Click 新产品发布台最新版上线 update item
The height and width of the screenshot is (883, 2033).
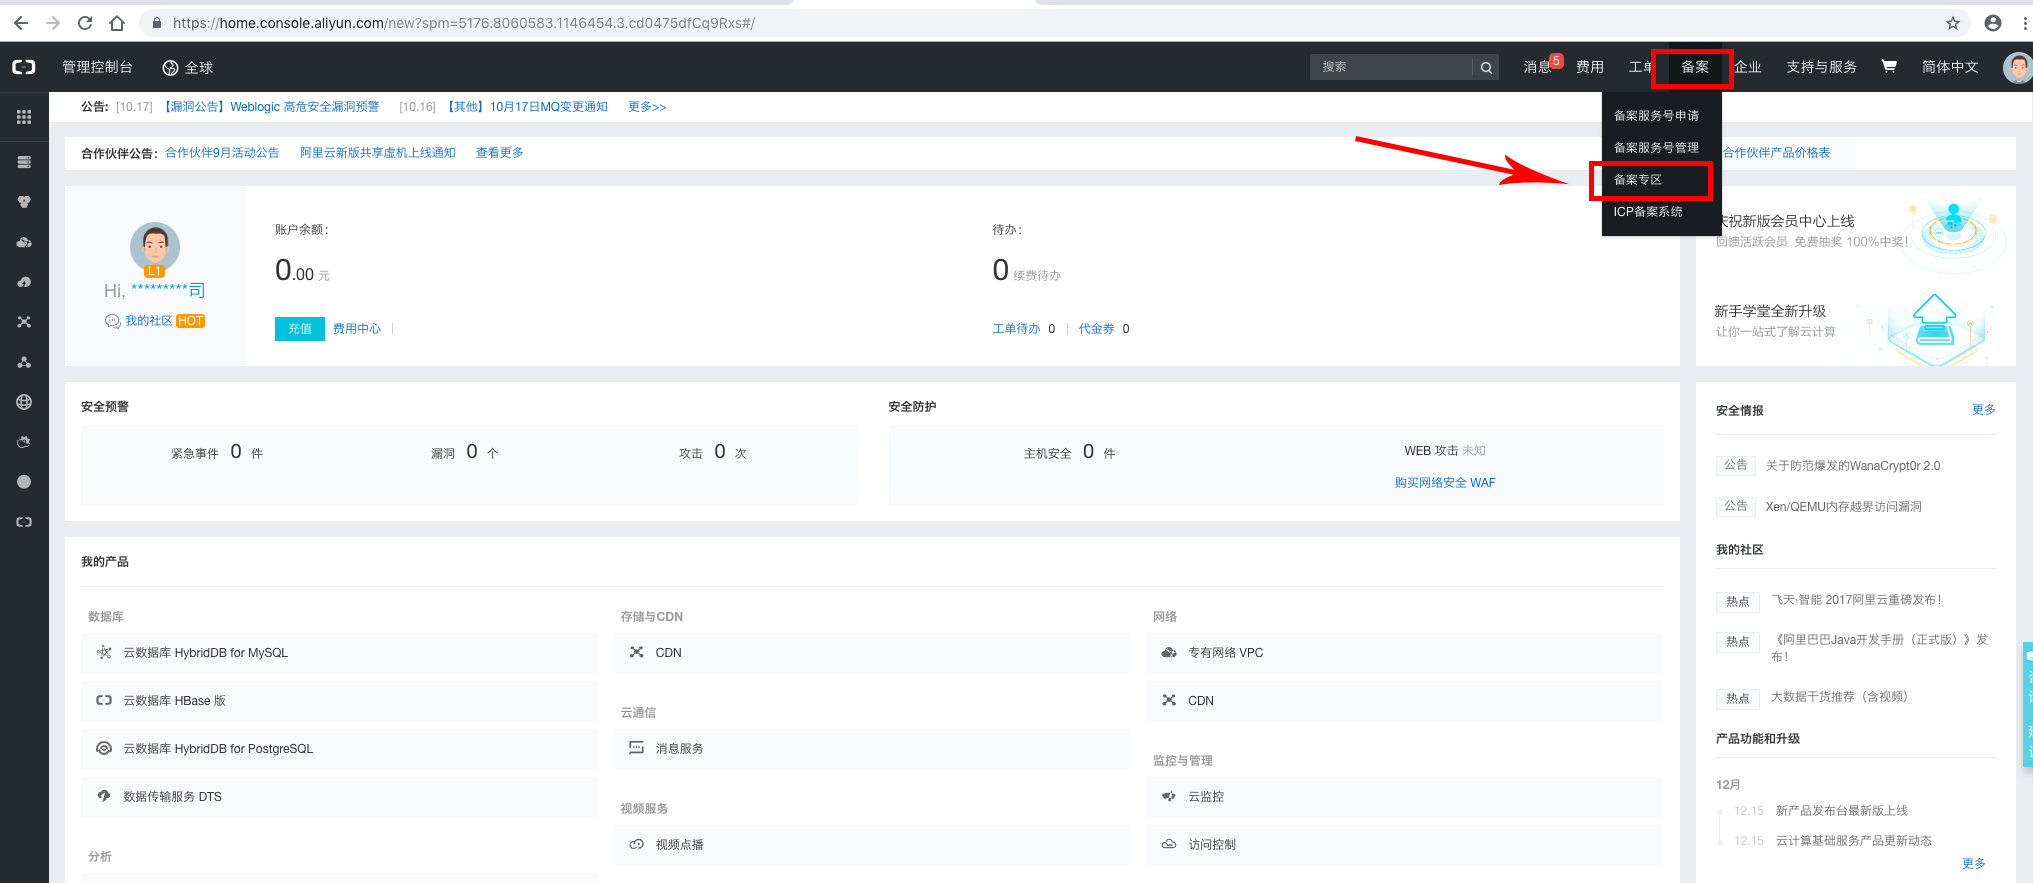point(1841,811)
